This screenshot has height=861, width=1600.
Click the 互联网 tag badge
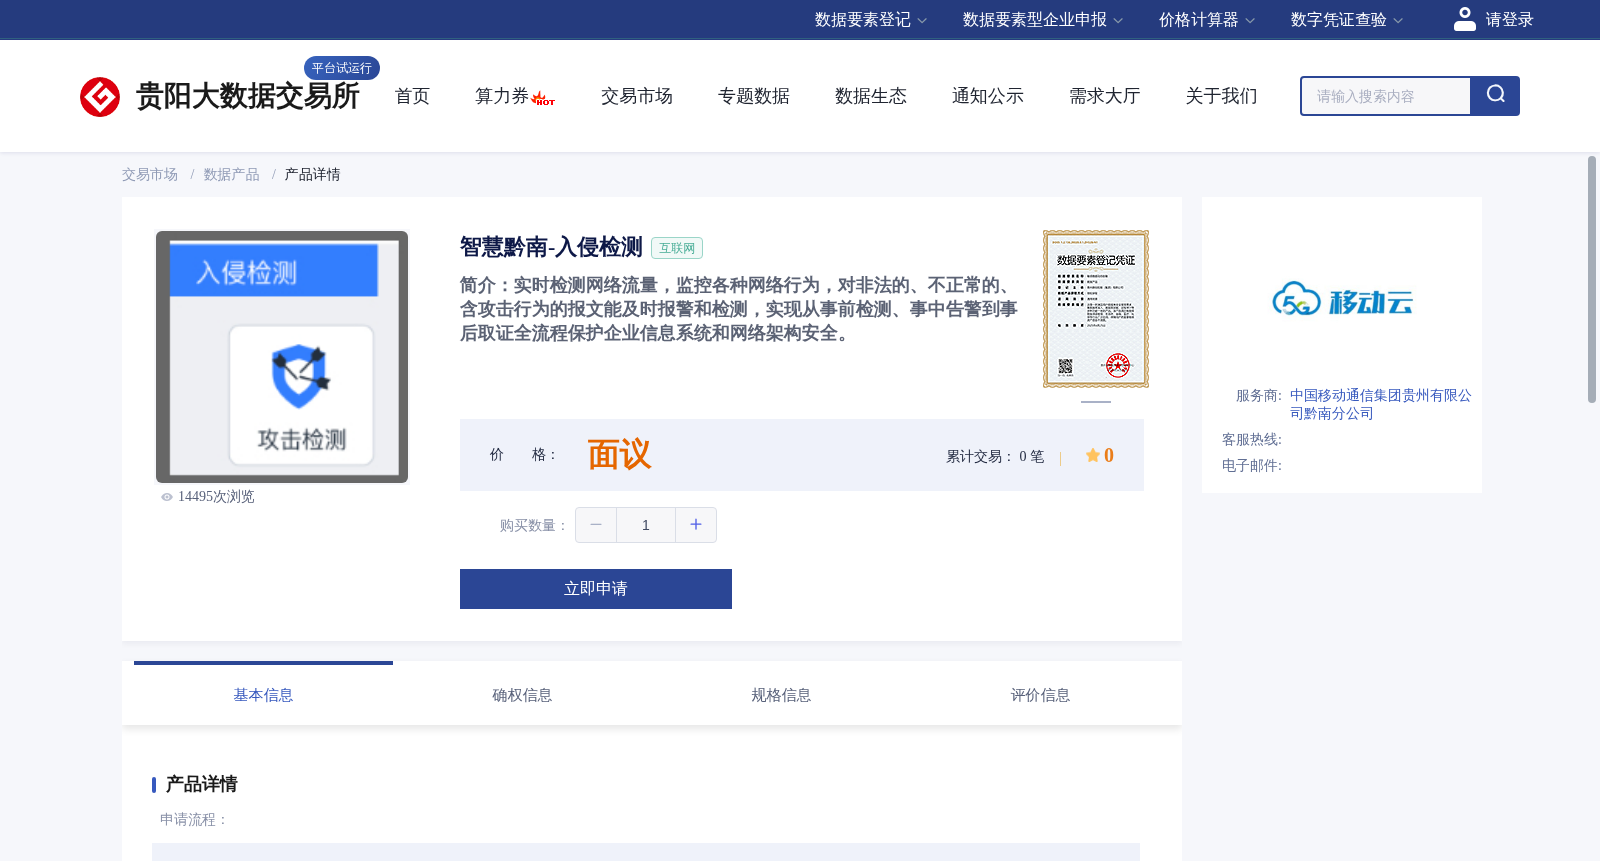pyautogui.click(x=677, y=248)
